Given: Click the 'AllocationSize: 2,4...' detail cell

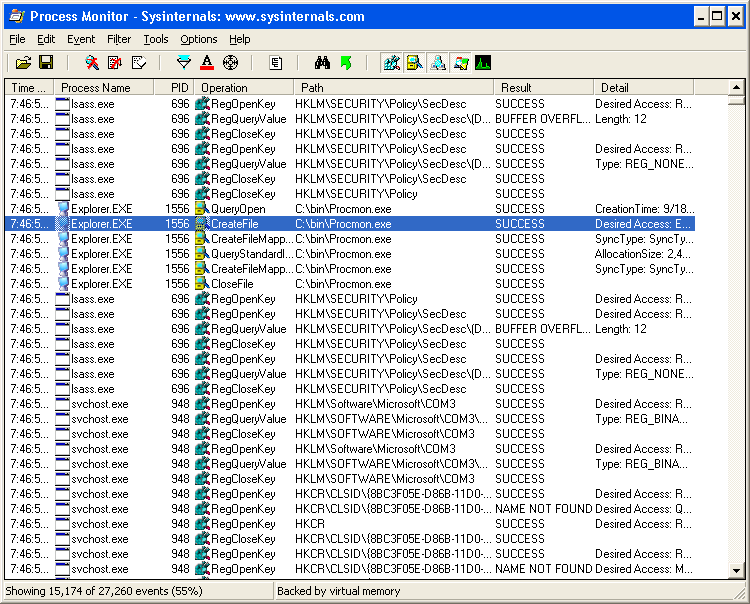Looking at the screenshot, I should [x=644, y=254].
